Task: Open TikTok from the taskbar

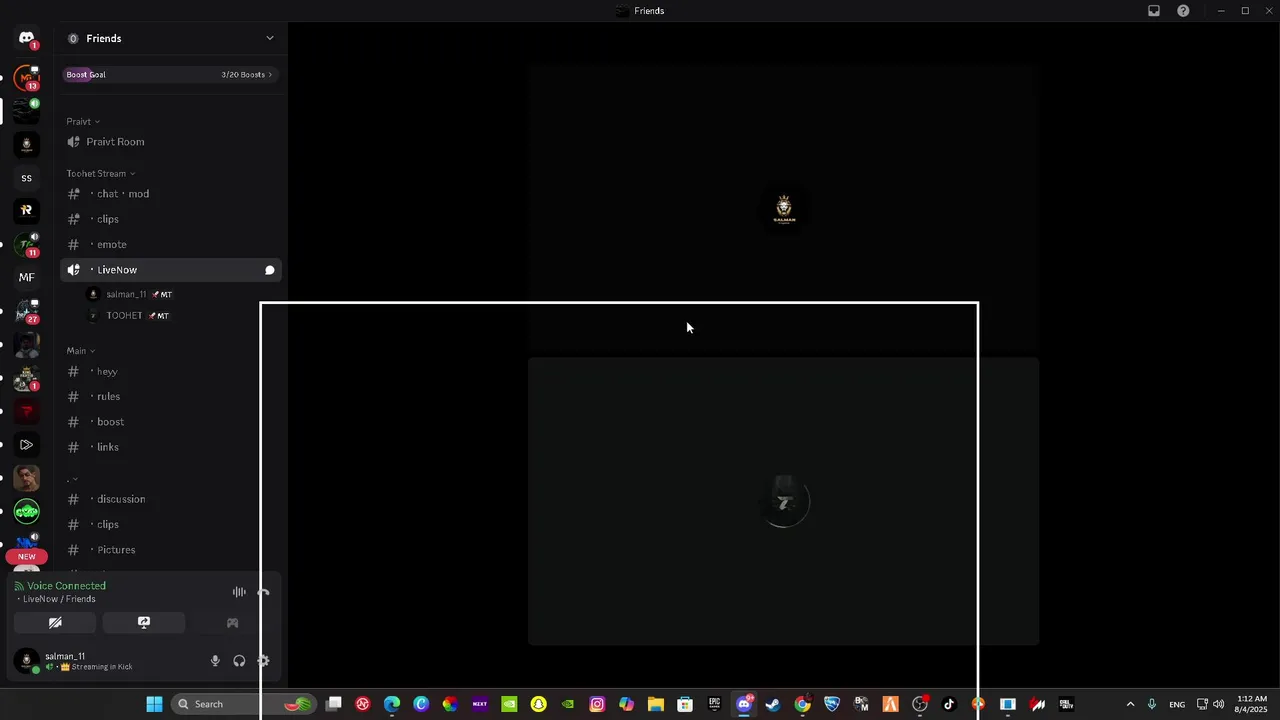Action: click(x=949, y=704)
